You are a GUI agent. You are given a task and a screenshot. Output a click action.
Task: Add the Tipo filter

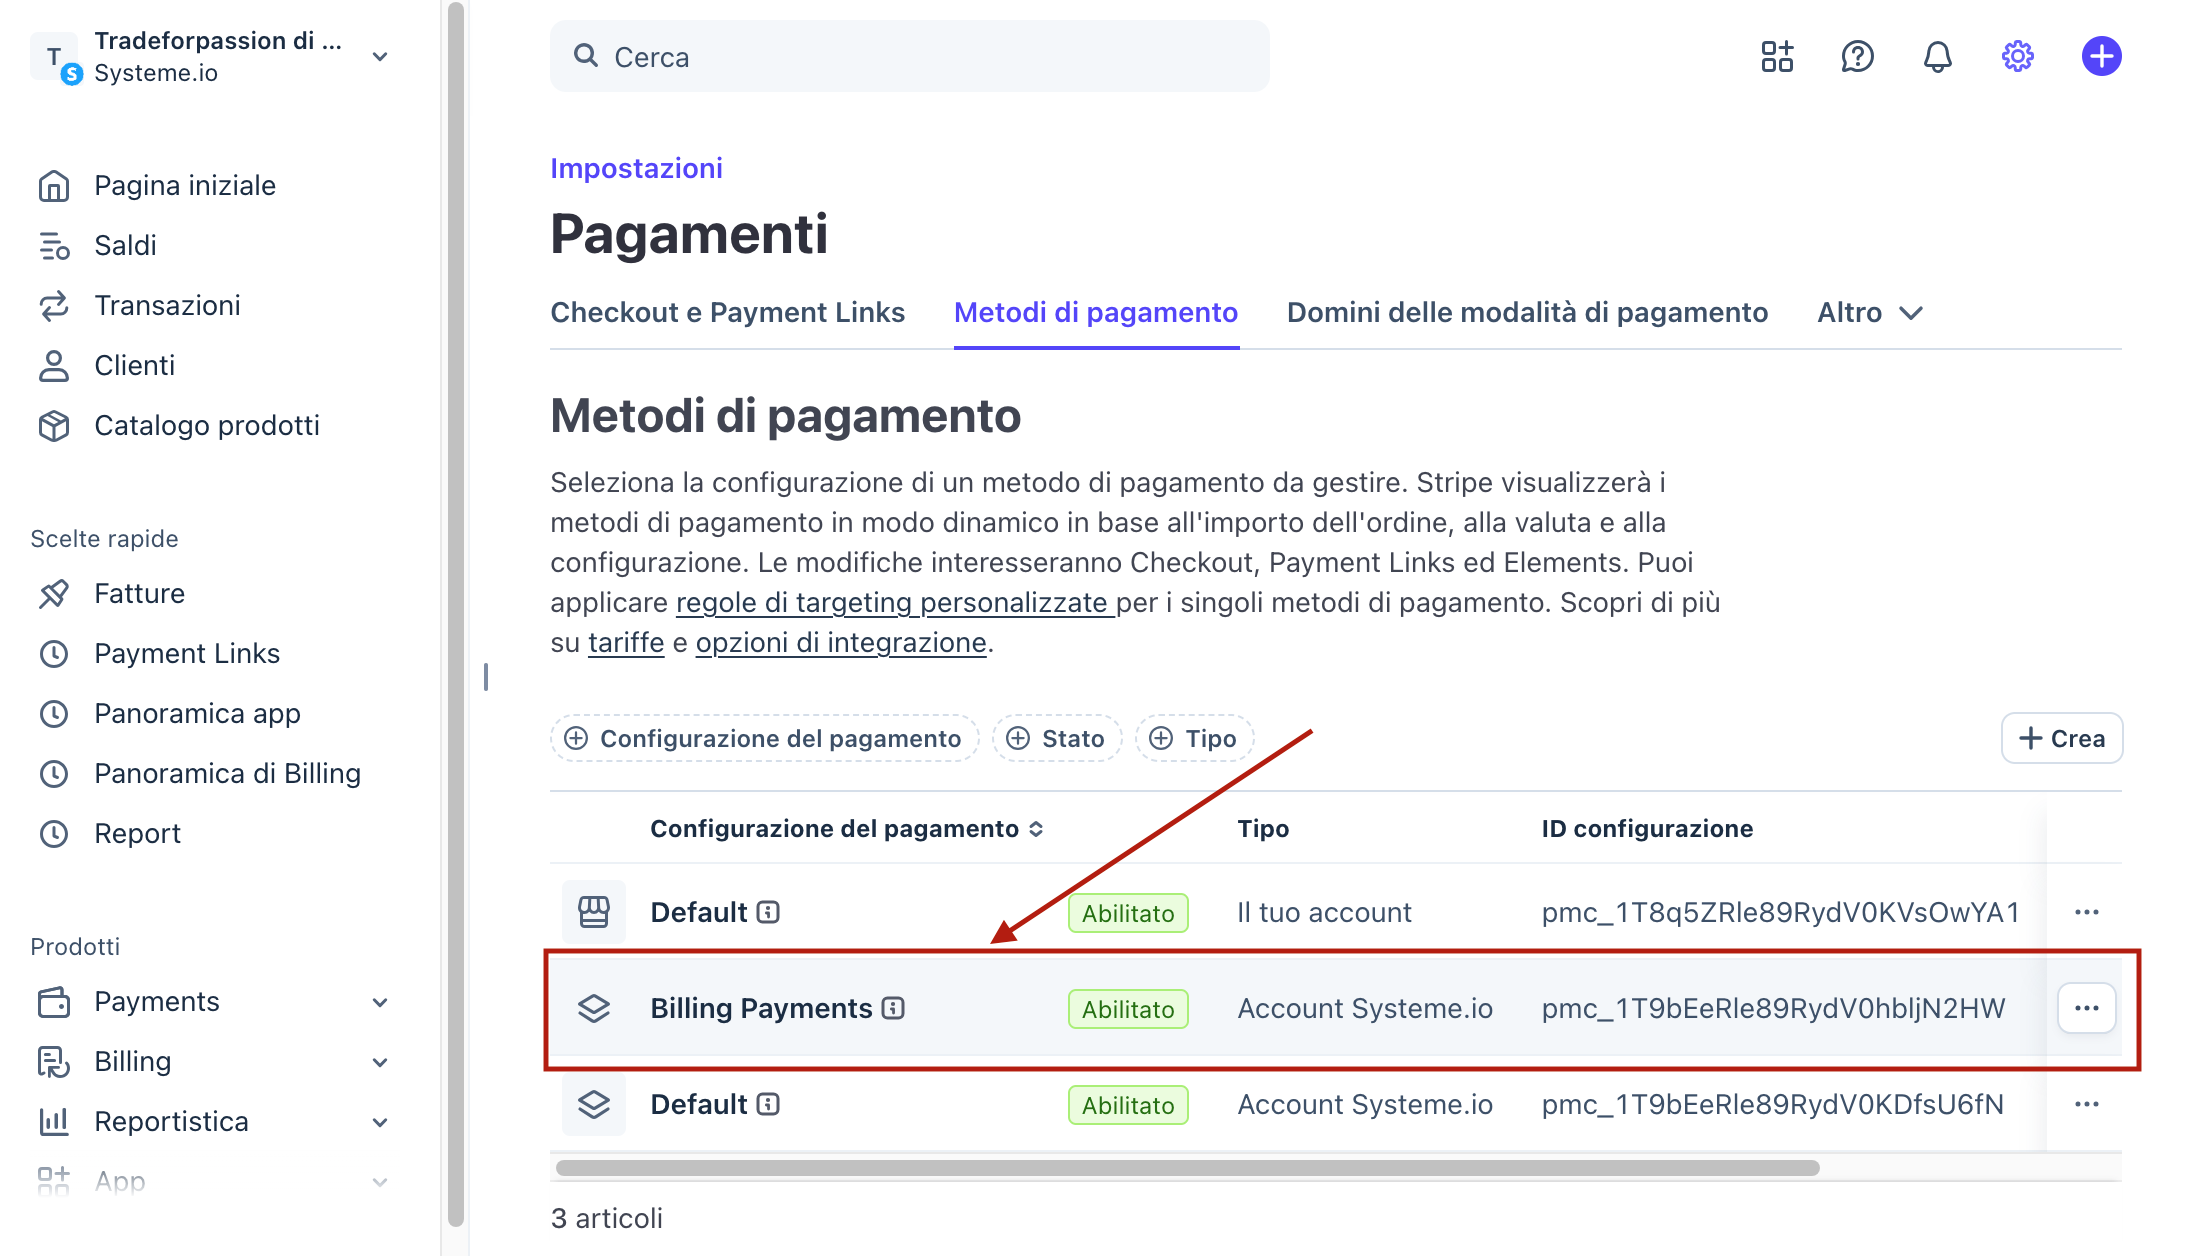point(1194,739)
